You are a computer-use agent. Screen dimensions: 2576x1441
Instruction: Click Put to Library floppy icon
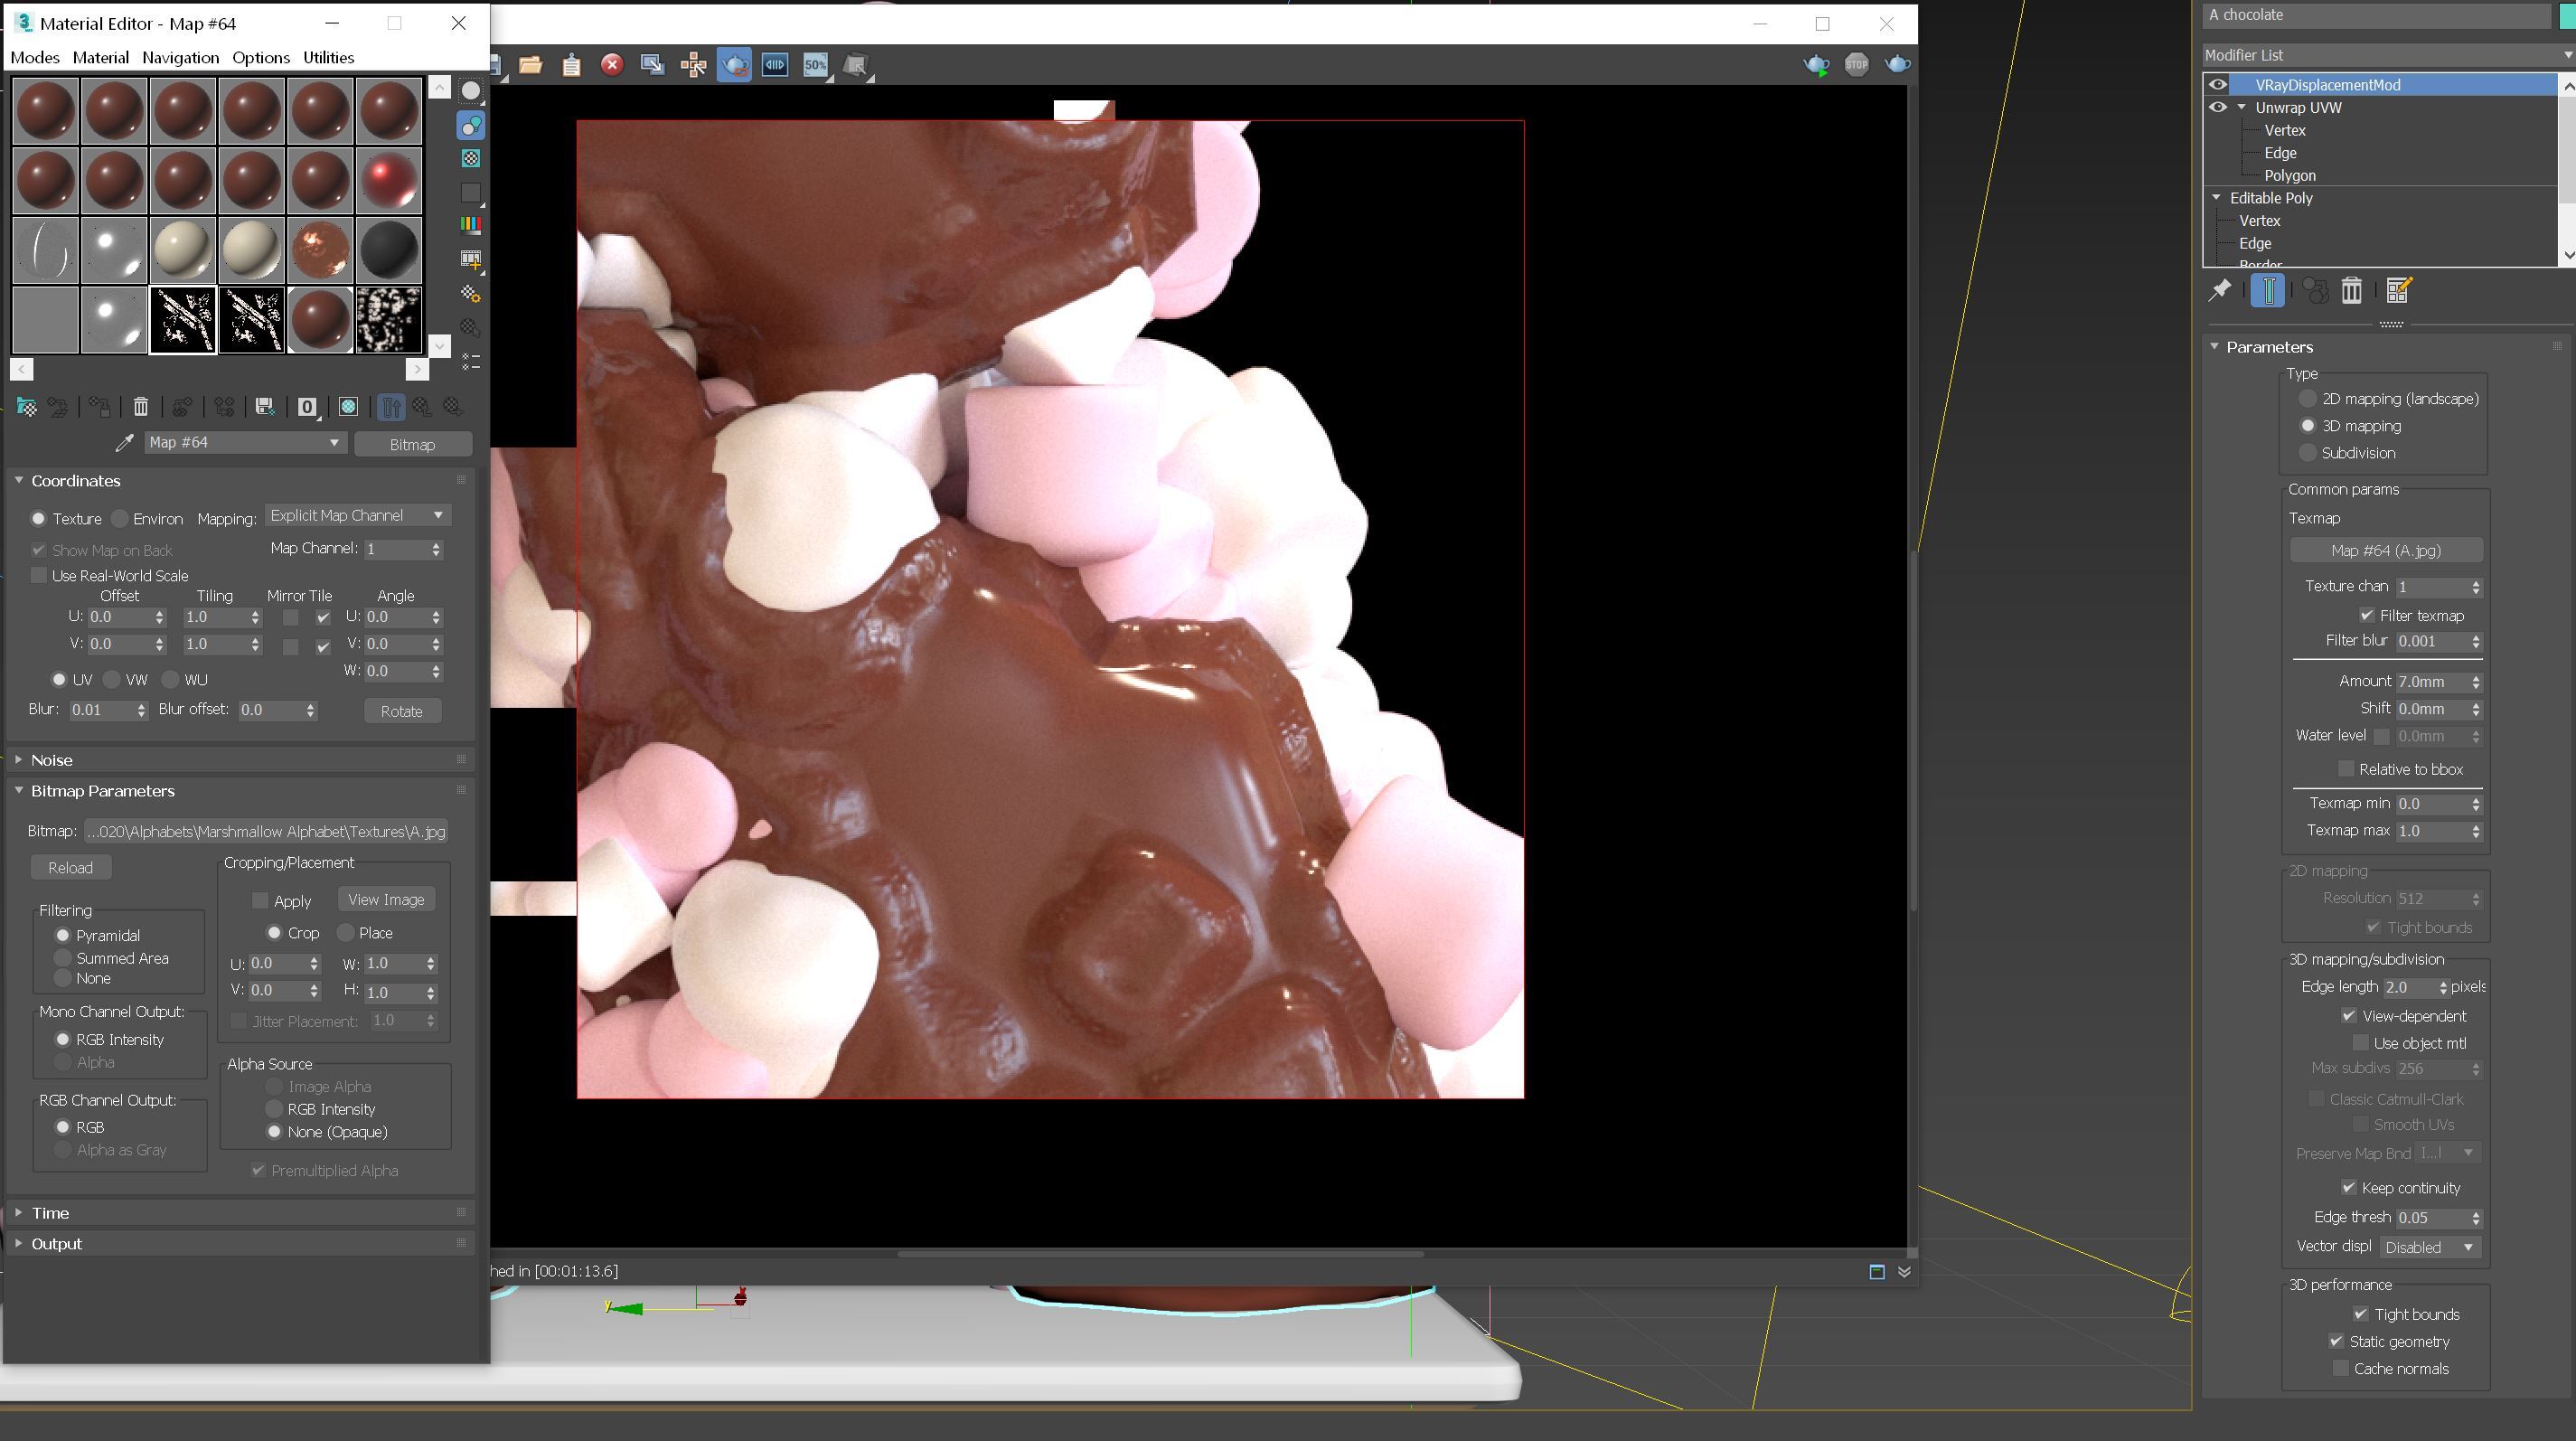click(265, 407)
